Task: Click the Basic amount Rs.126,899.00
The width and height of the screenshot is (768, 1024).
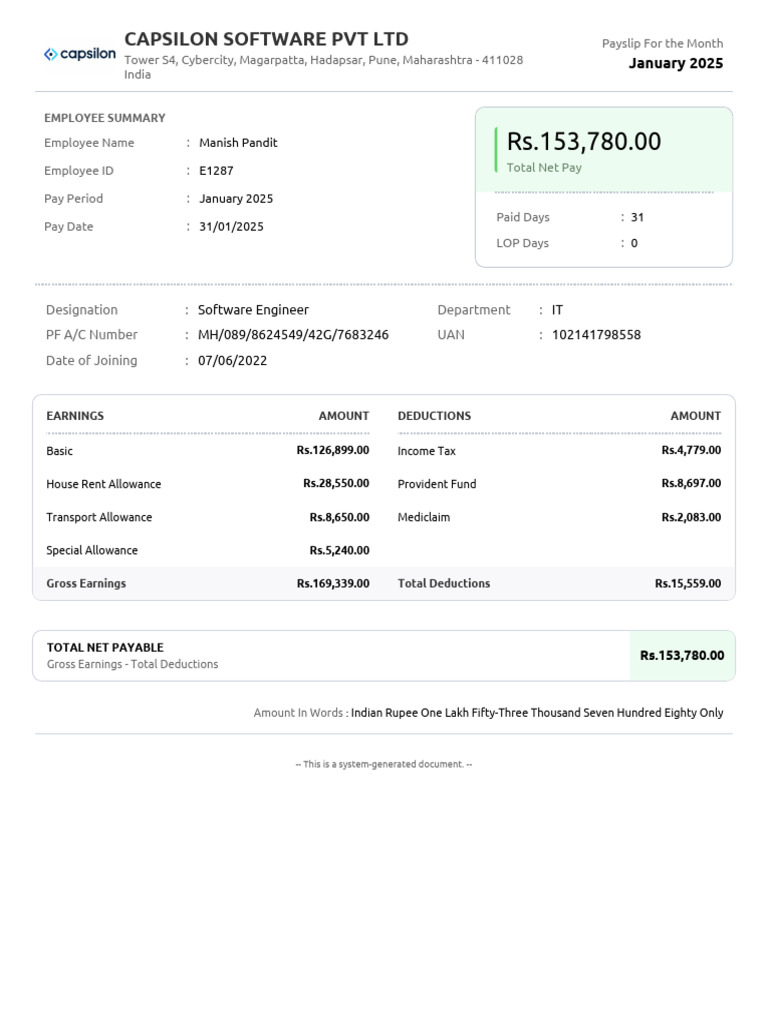Action: pyautogui.click(x=333, y=450)
